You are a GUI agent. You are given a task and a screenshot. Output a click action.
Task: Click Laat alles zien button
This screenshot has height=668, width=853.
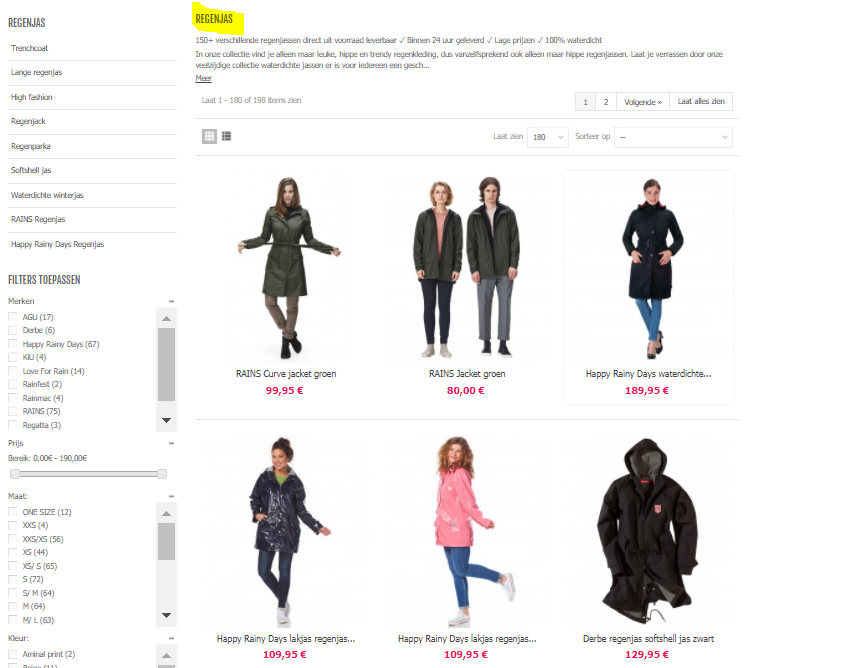point(701,101)
